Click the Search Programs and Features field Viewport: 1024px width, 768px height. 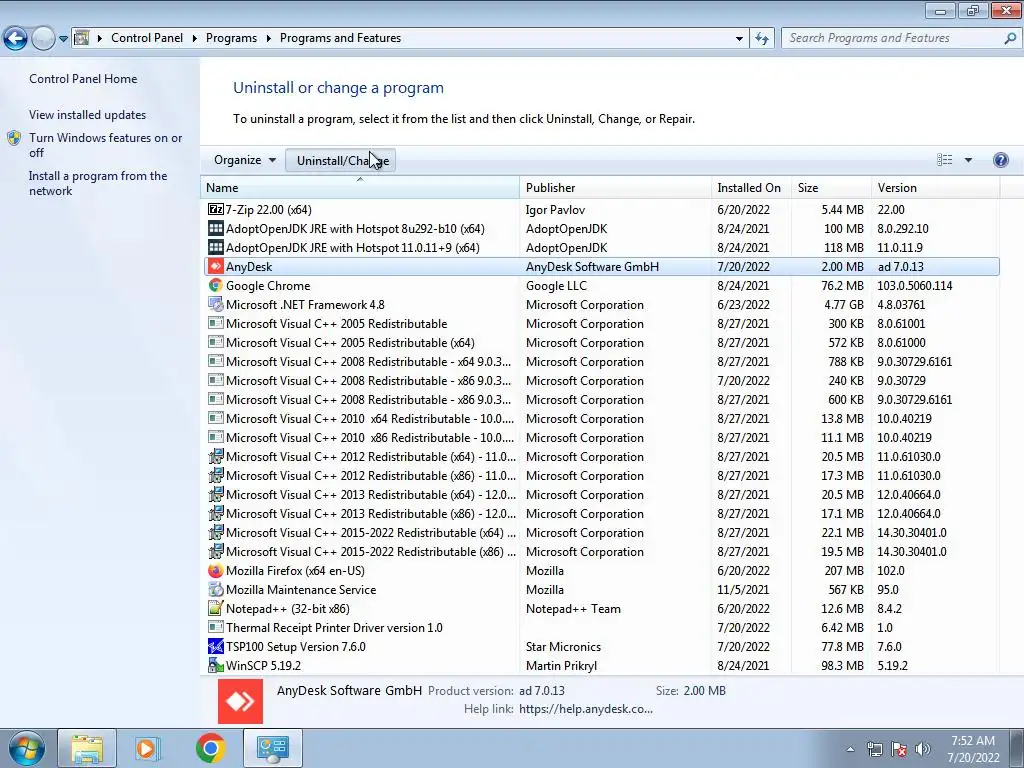894,38
